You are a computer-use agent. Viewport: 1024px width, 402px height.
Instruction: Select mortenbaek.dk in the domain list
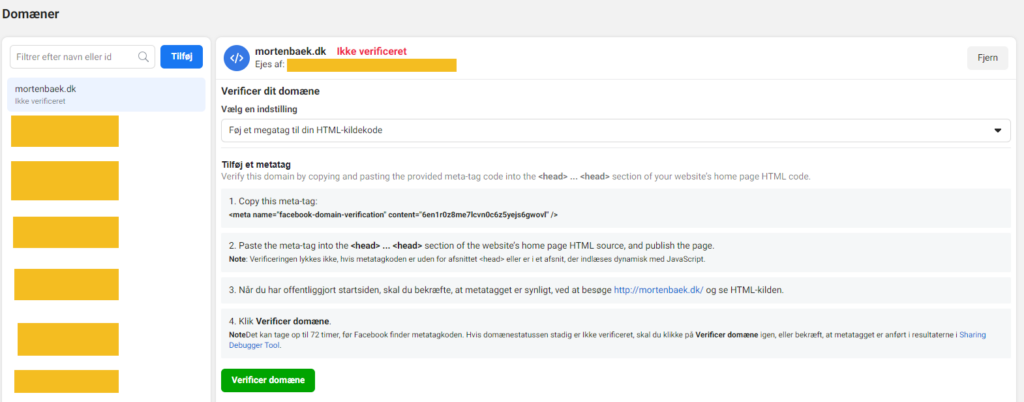tap(106, 95)
